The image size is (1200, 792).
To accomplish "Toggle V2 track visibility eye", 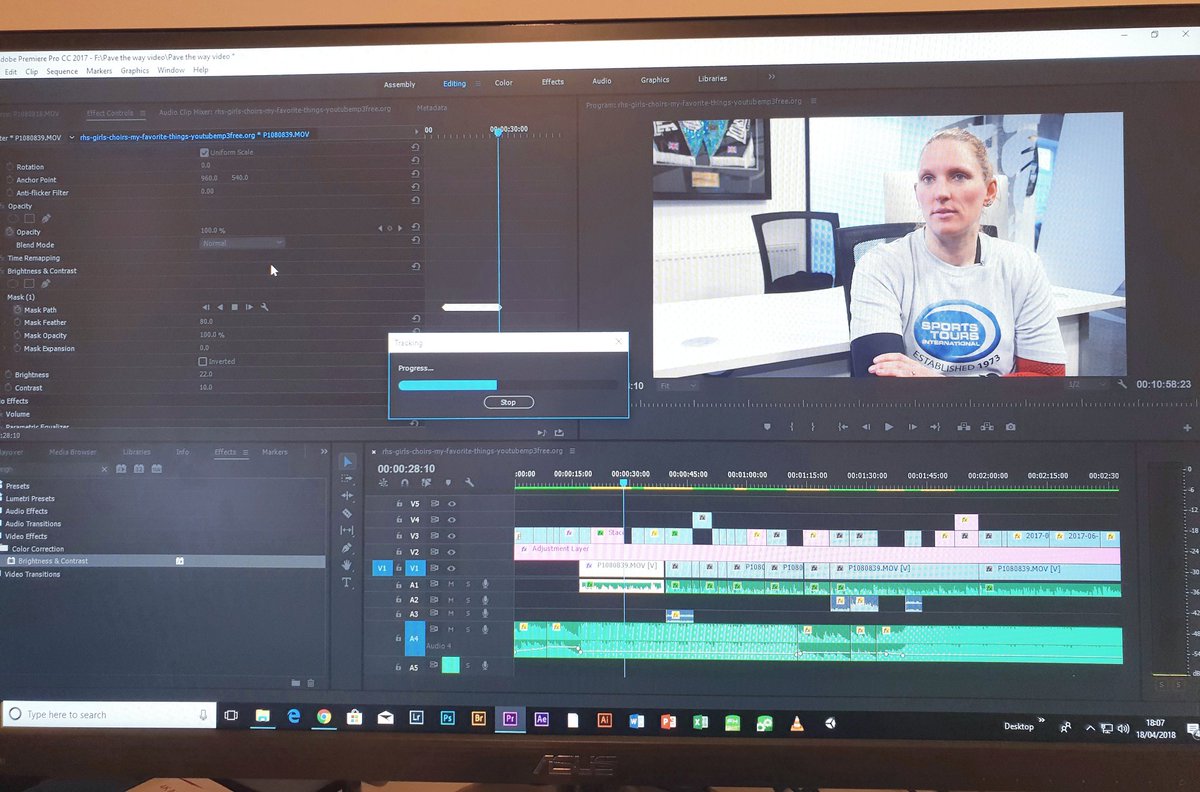I will 452,552.
